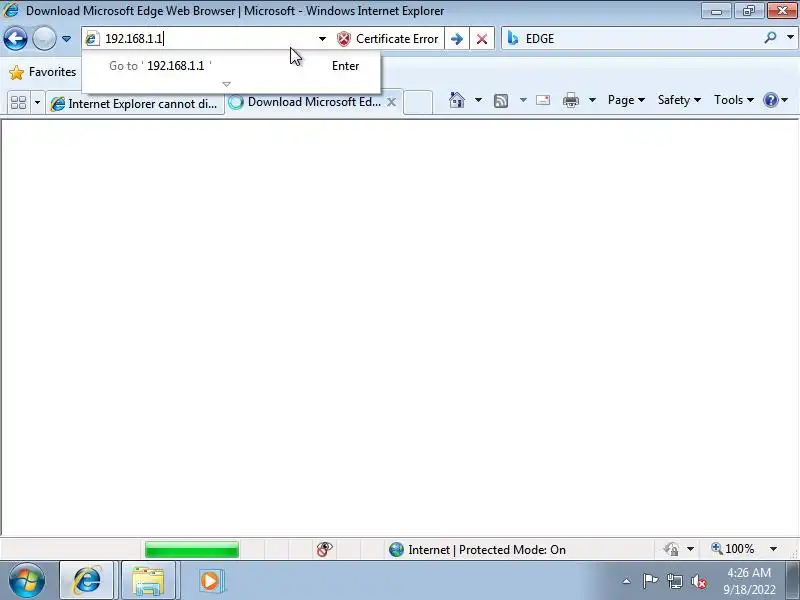Open the Tools menu

pyautogui.click(x=734, y=100)
